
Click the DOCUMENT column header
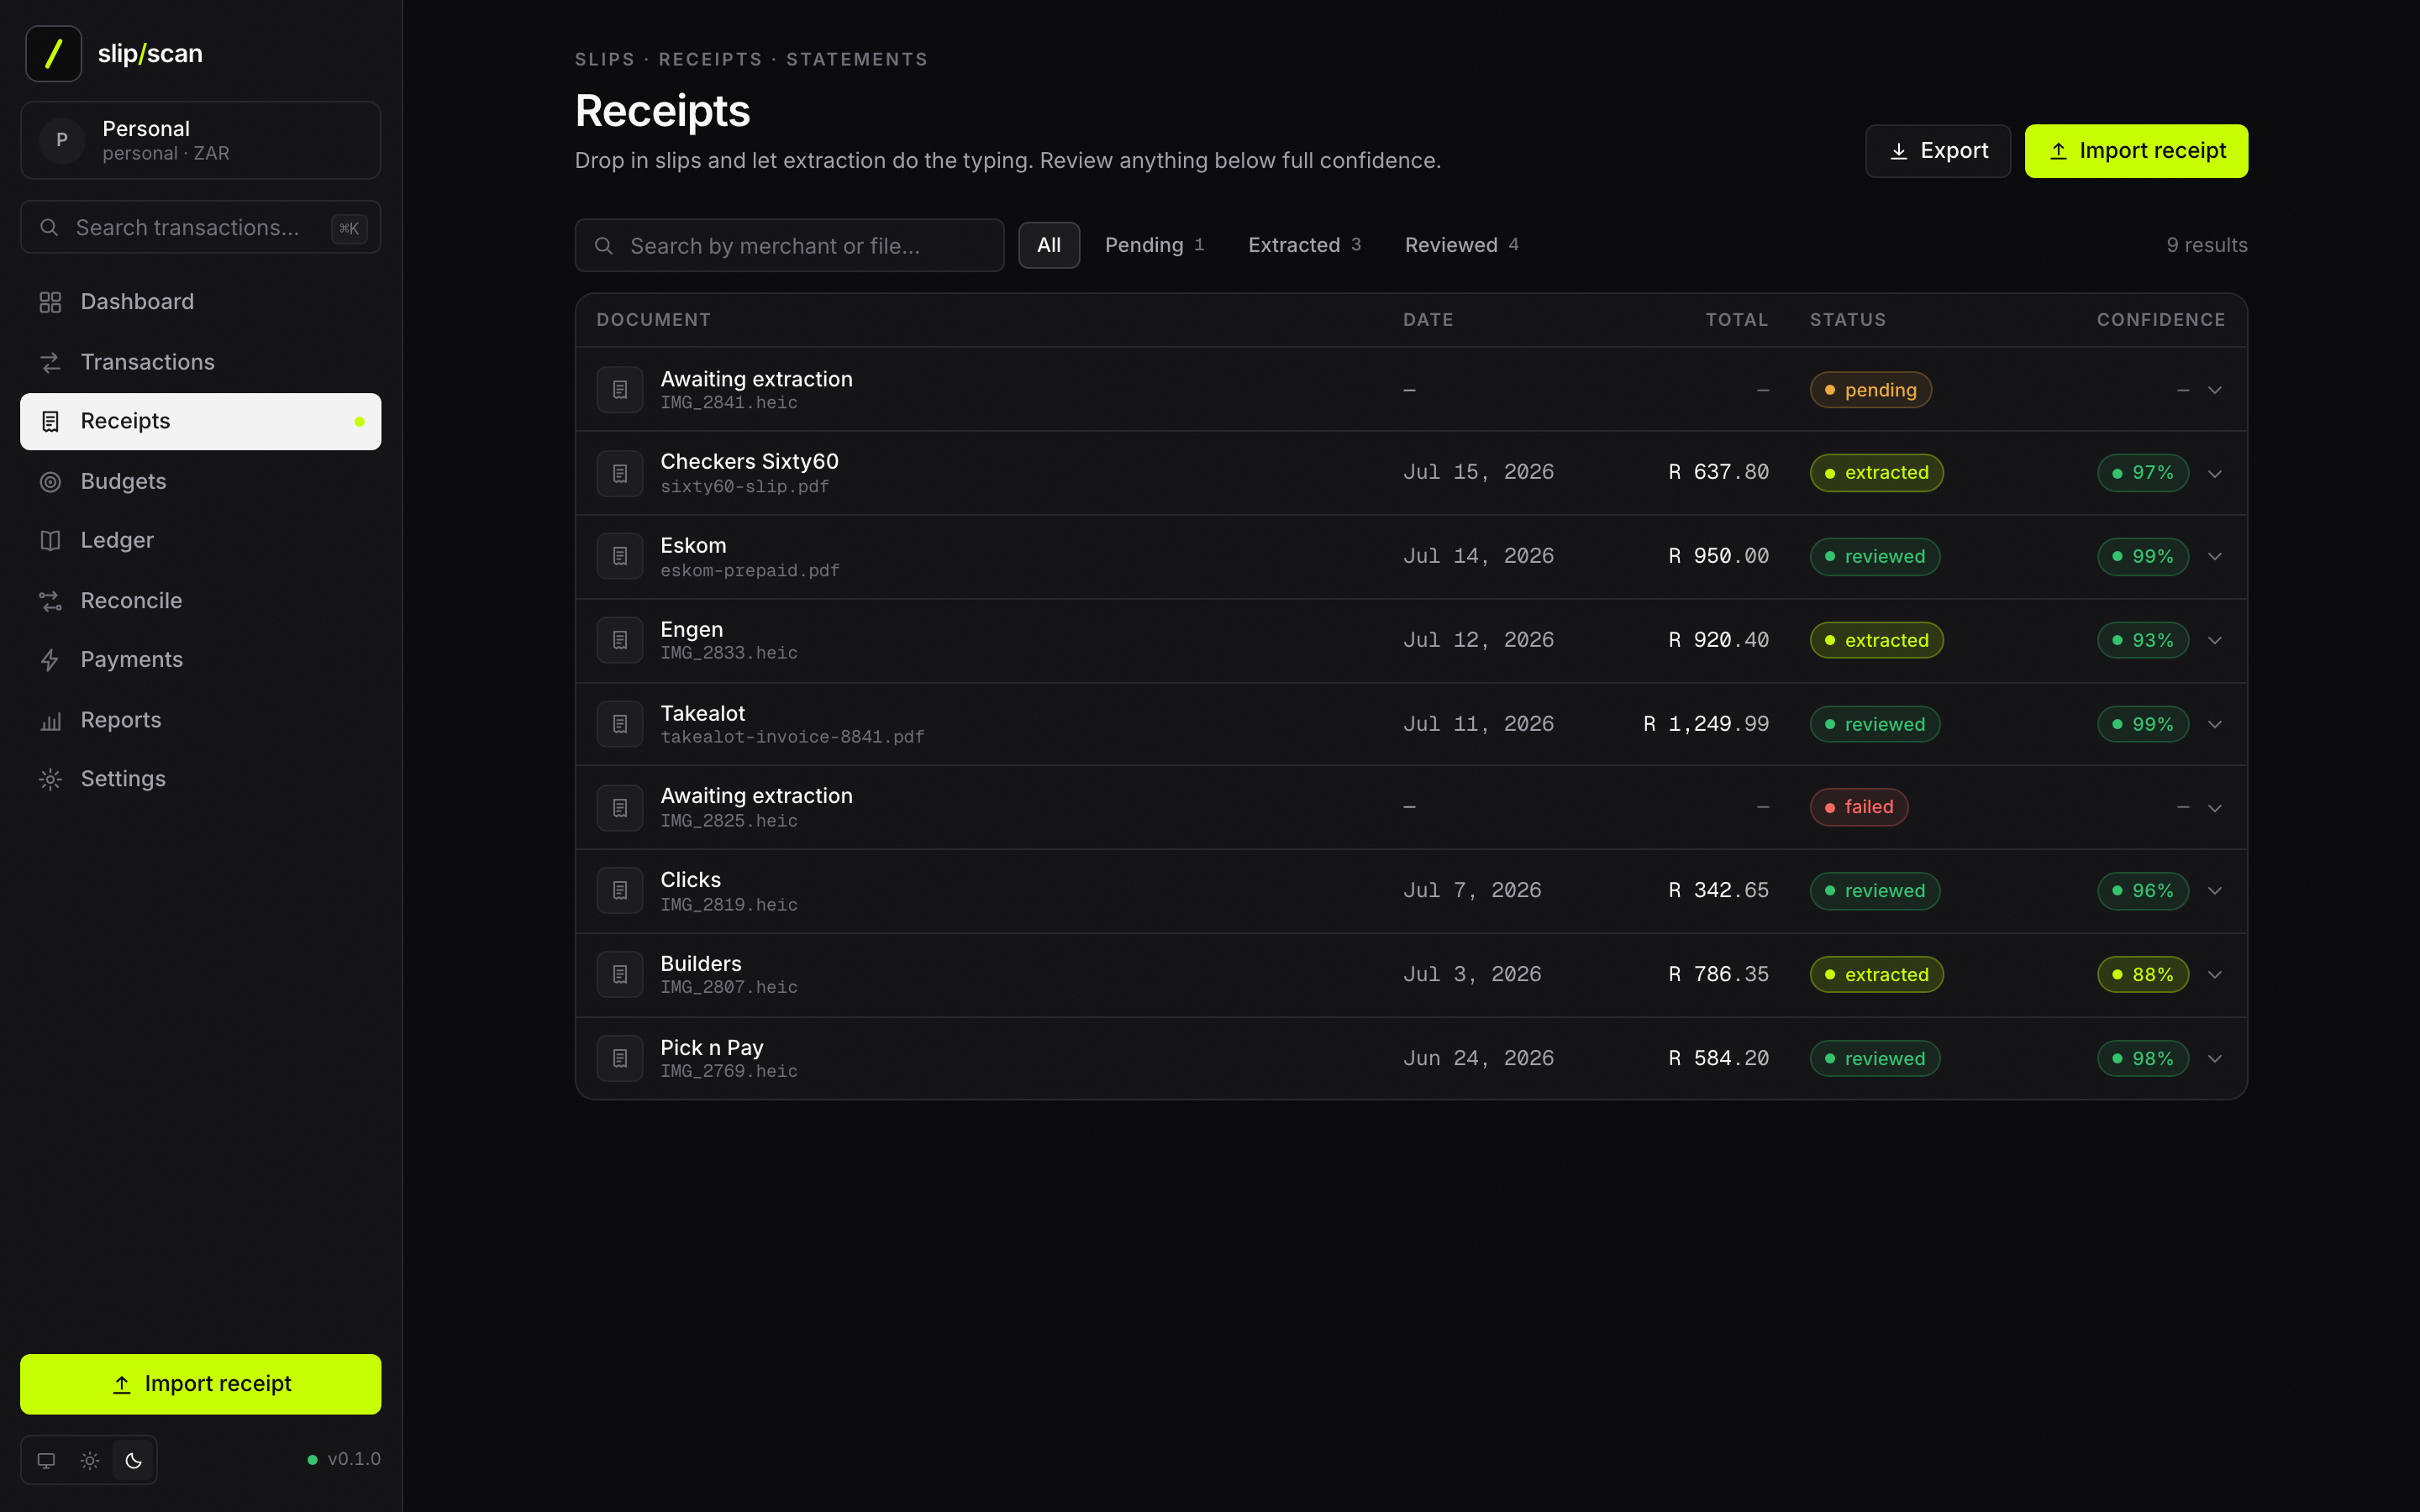click(x=653, y=320)
